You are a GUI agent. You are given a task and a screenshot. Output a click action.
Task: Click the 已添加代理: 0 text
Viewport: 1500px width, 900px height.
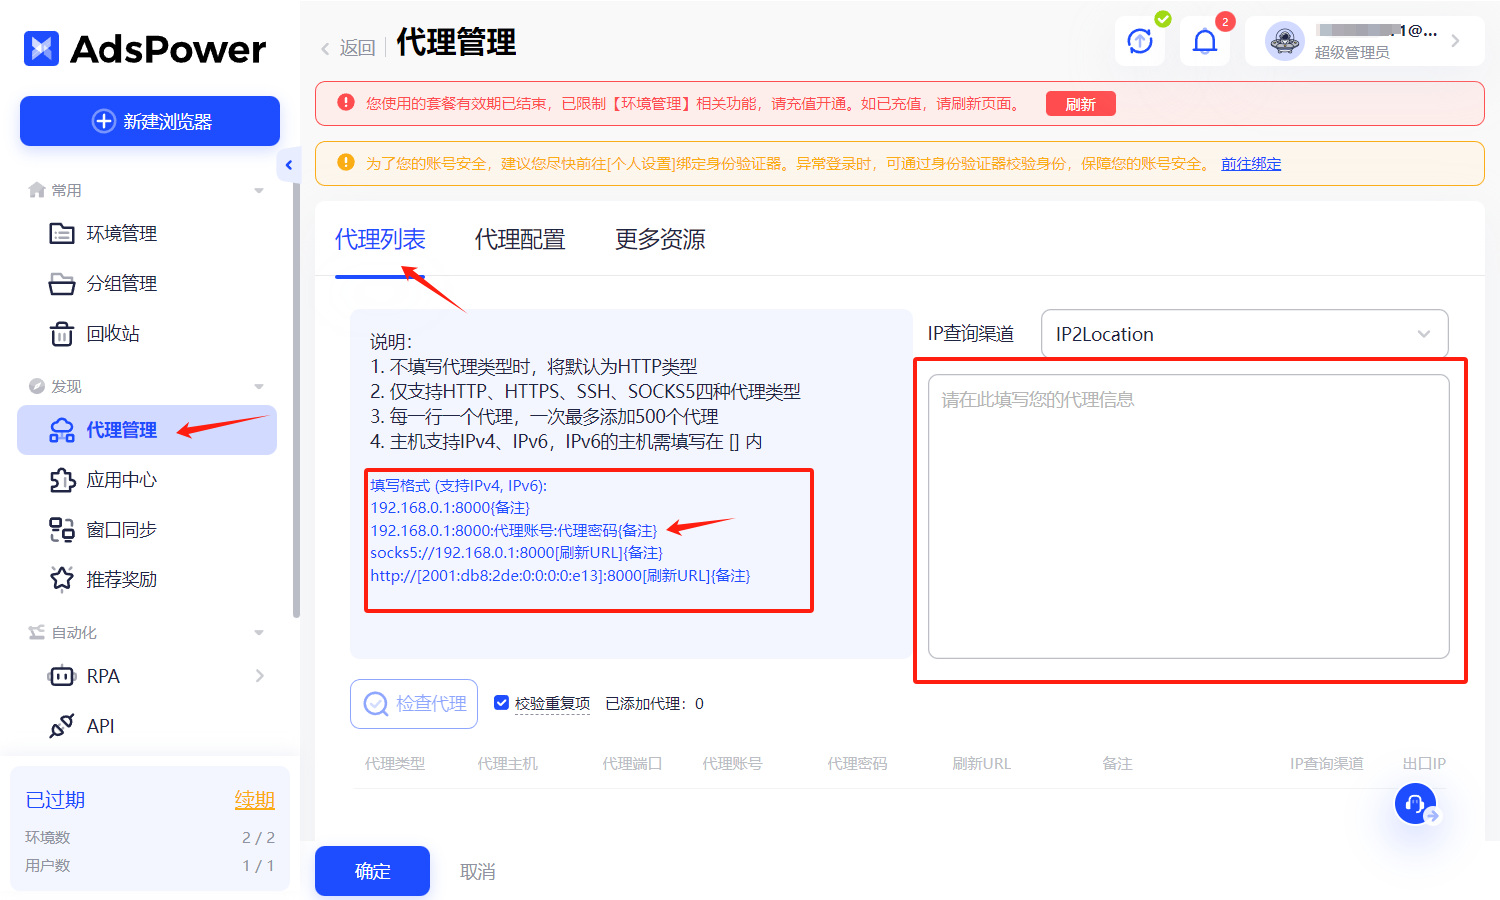click(x=654, y=704)
